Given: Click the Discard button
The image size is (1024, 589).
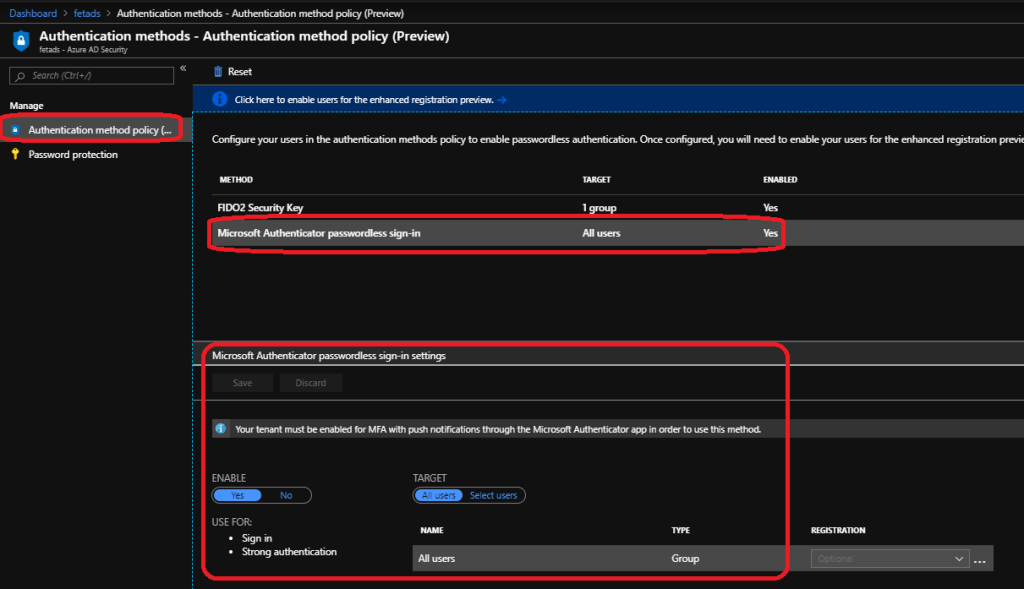Looking at the screenshot, I should 311,382.
